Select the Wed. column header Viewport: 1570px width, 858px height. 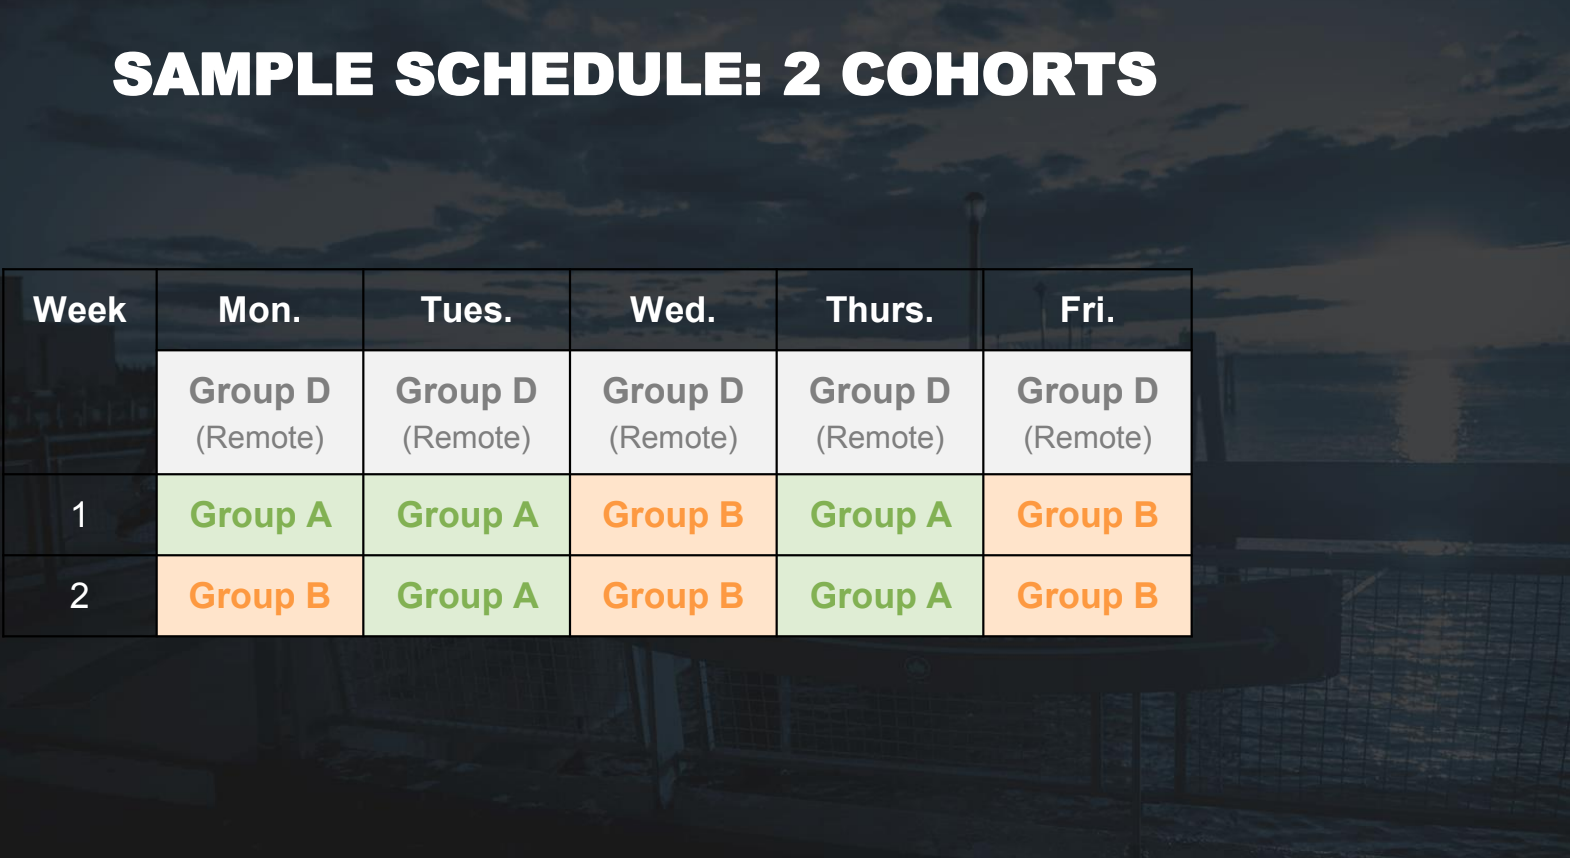click(673, 310)
